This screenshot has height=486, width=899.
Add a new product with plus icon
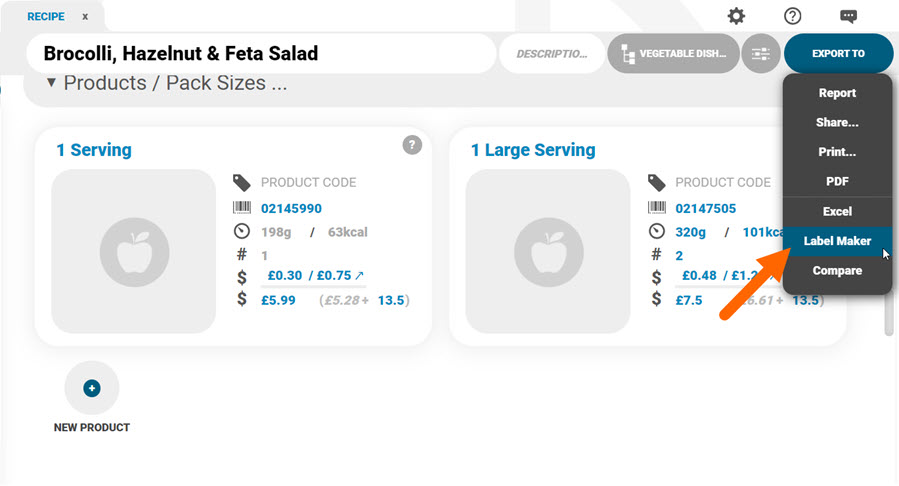click(92, 388)
